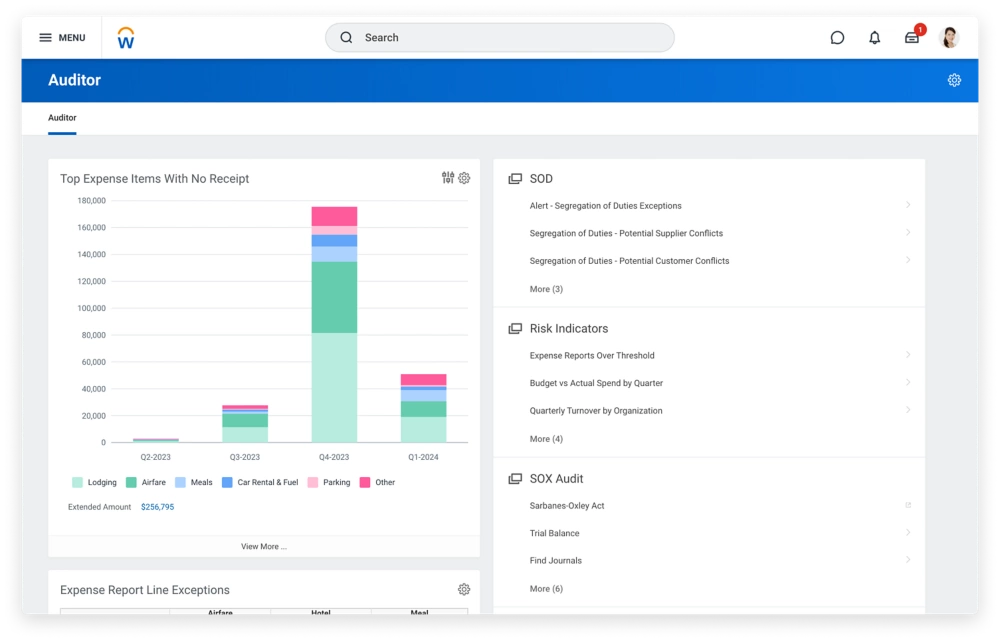Image resolution: width=1000 pixels, height=642 pixels.
Task: Click View More below the chart
Action: click(264, 547)
